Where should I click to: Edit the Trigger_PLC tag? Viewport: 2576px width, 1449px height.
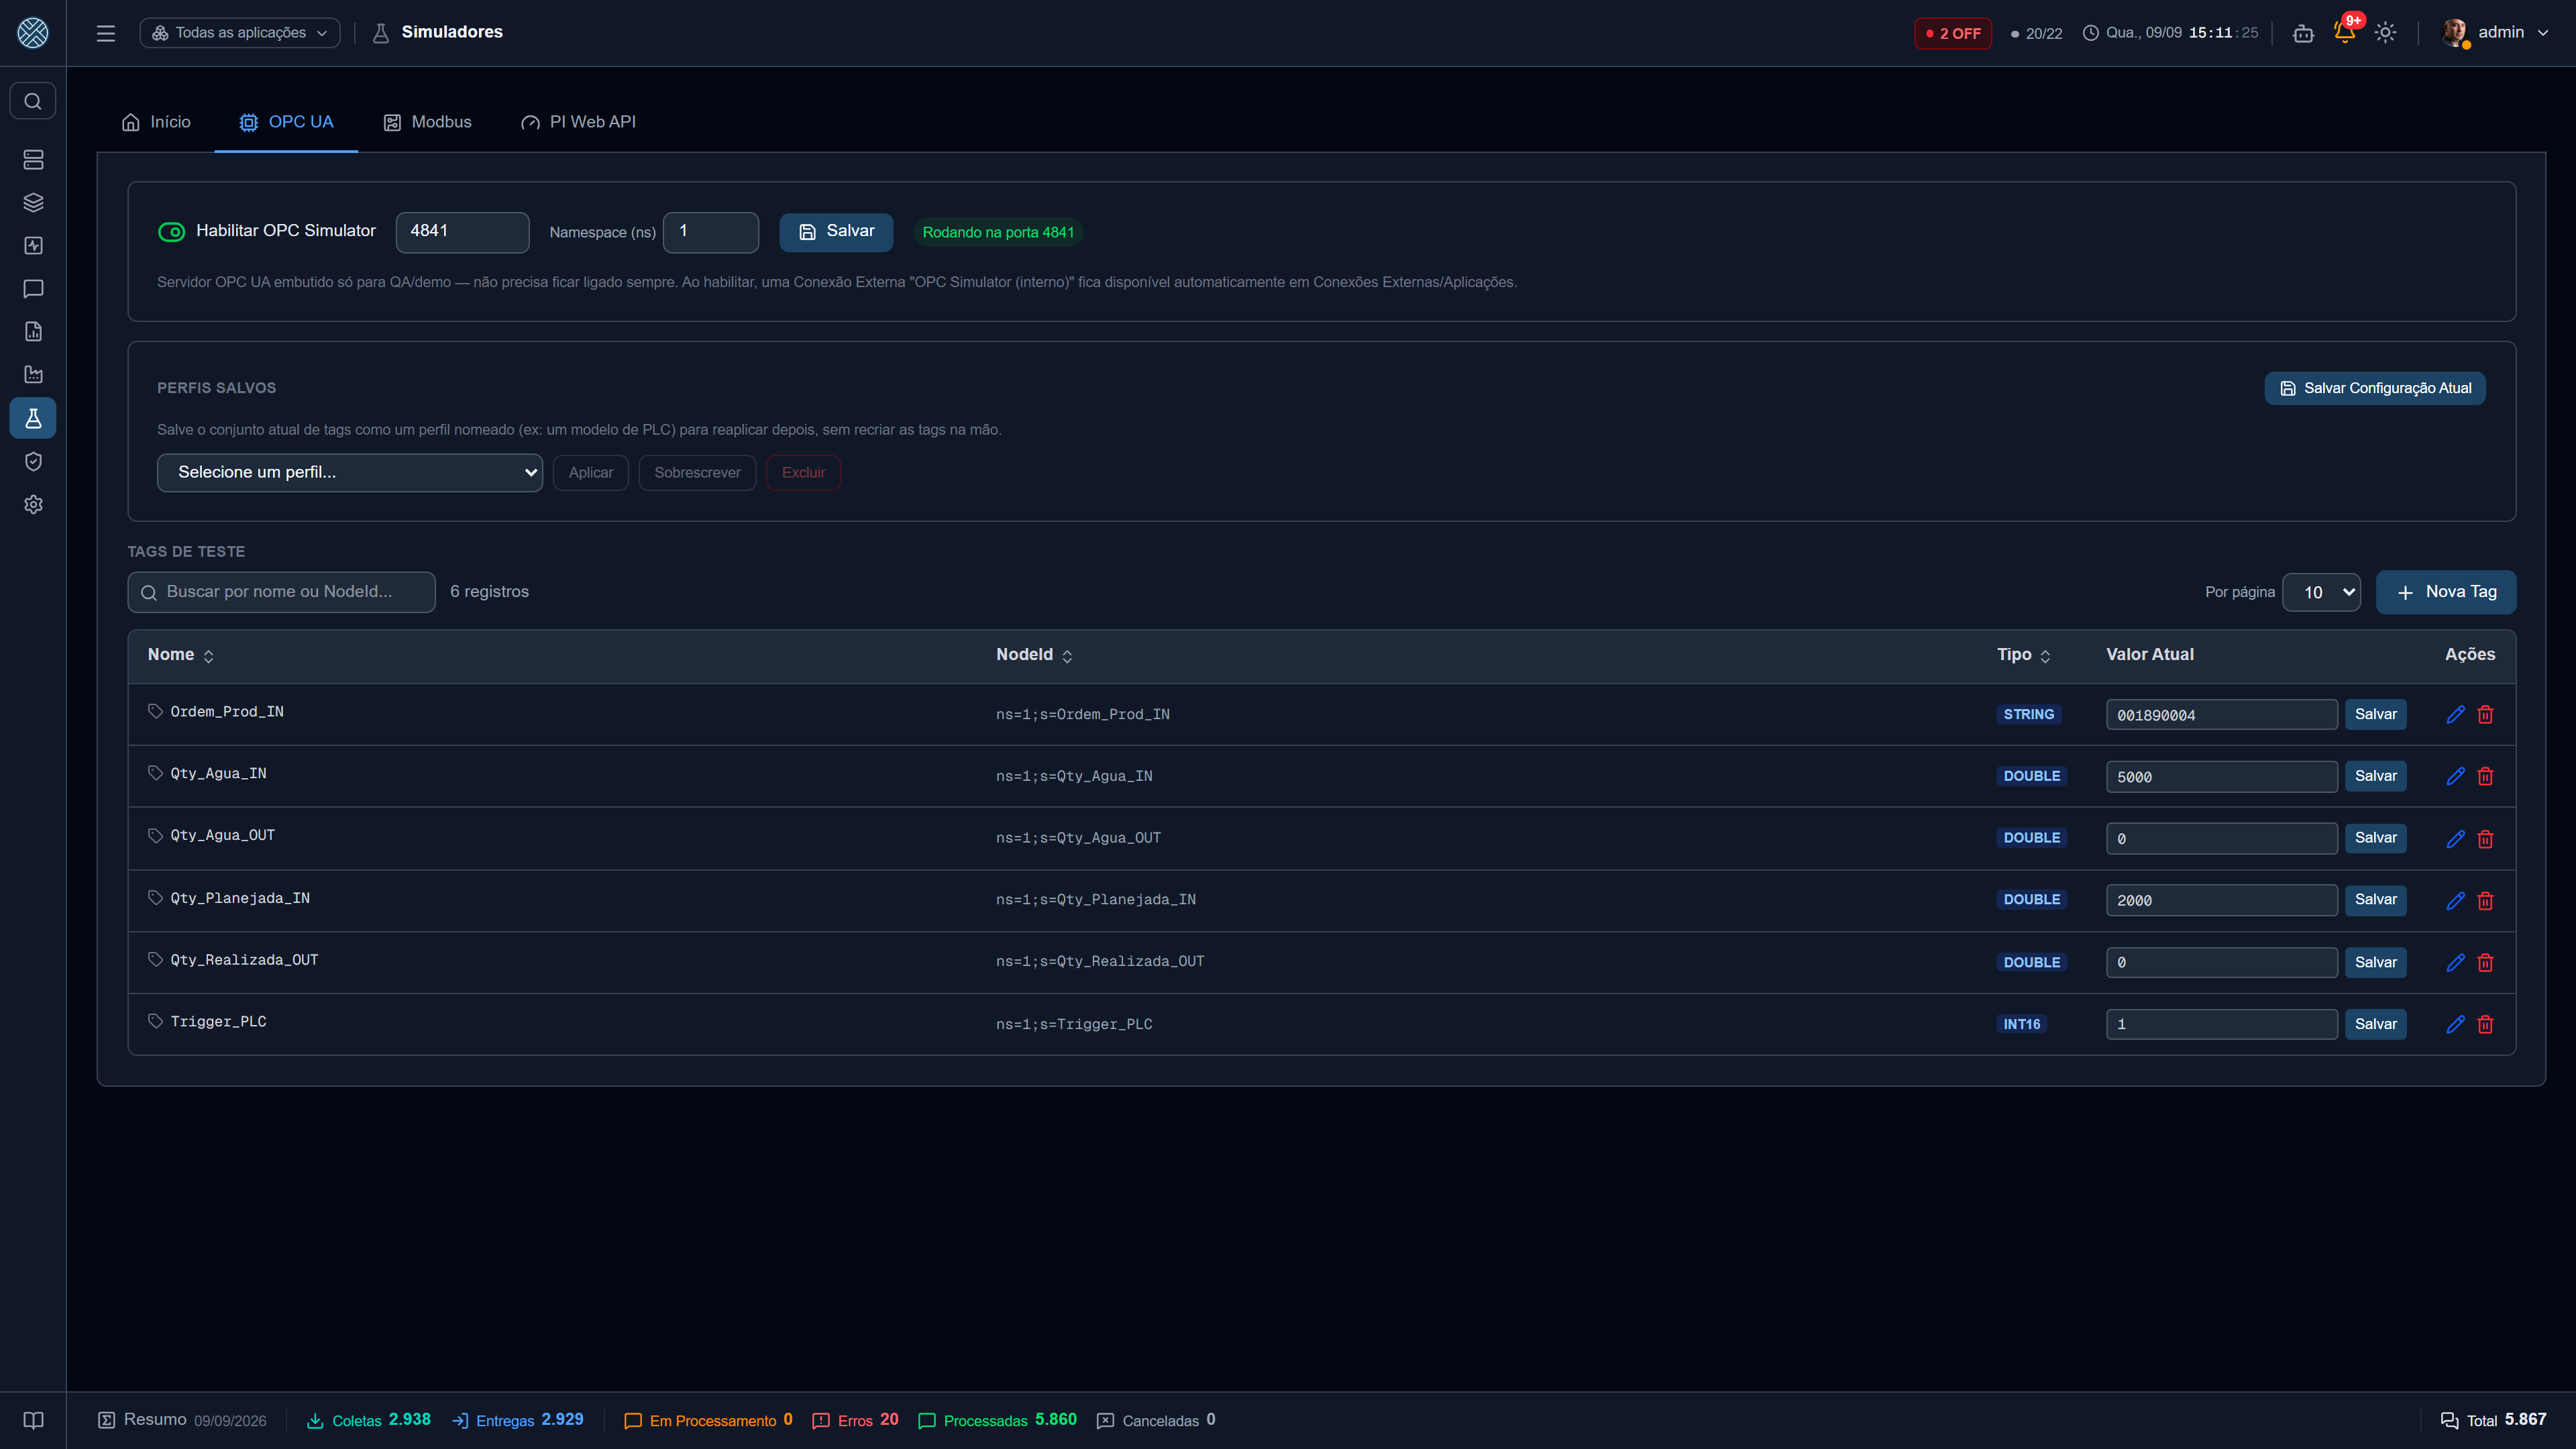pos(2455,1024)
